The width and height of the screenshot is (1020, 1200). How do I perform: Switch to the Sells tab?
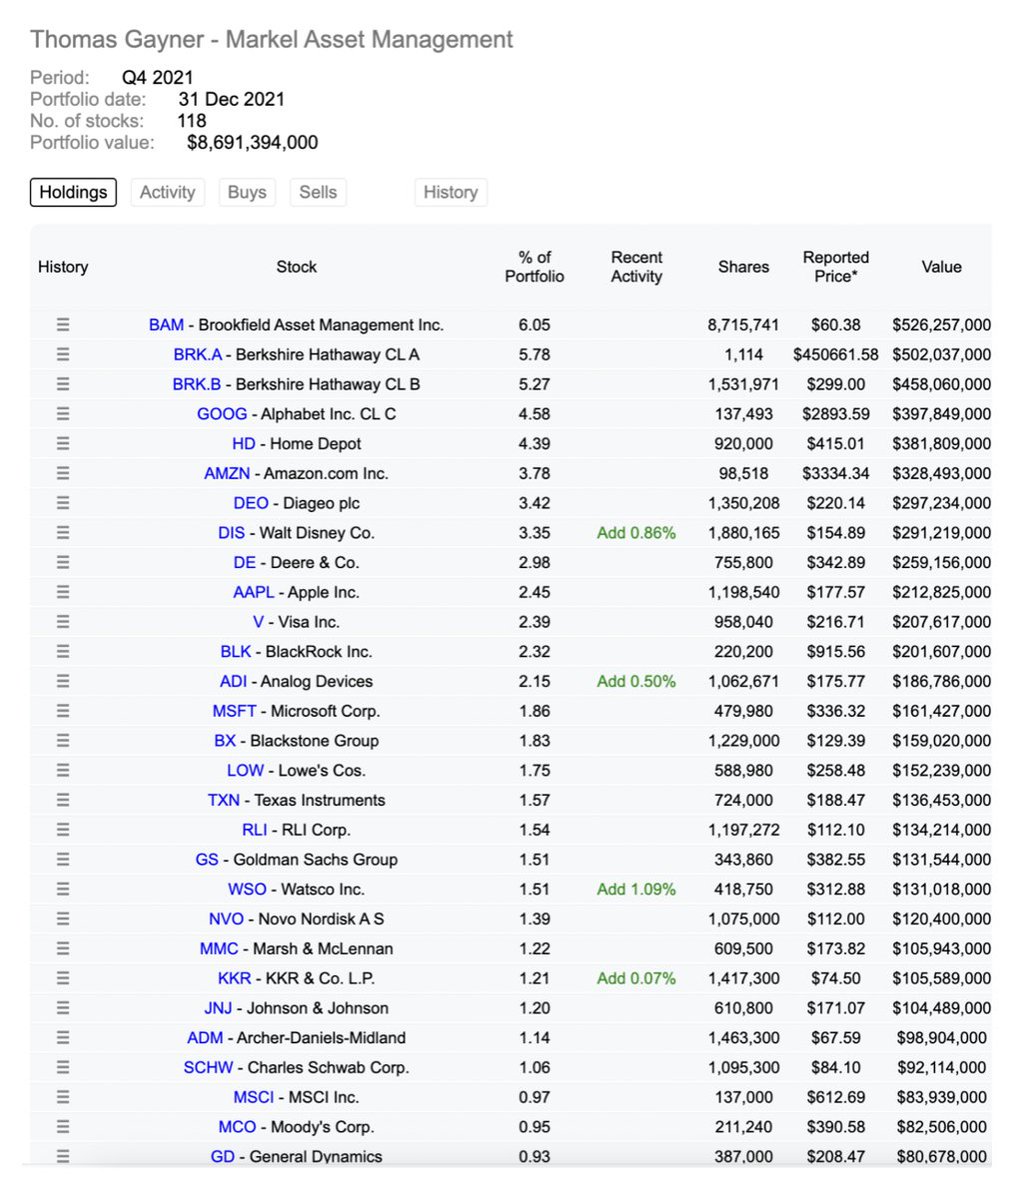click(x=318, y=192)
